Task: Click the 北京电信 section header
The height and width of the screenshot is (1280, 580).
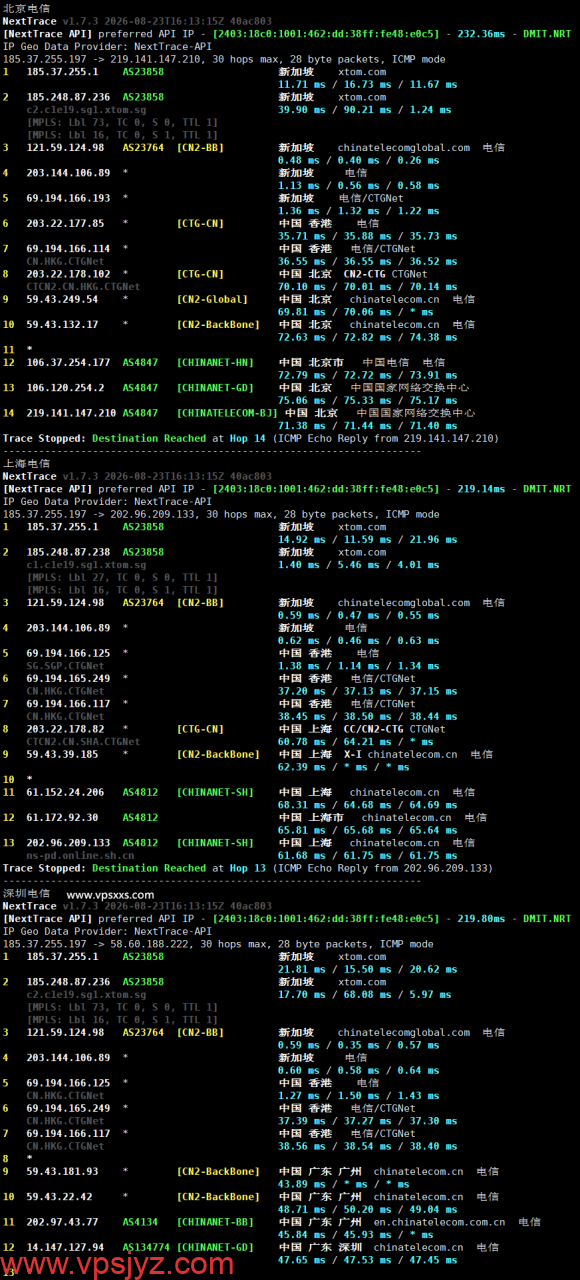Action: tap(26, 8)
